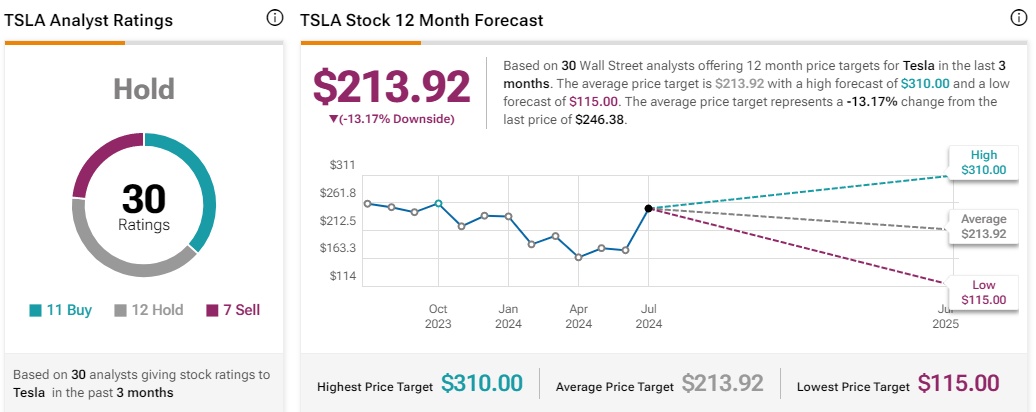
Task: Click the purple Sell segment of donut
Action: 91,169
